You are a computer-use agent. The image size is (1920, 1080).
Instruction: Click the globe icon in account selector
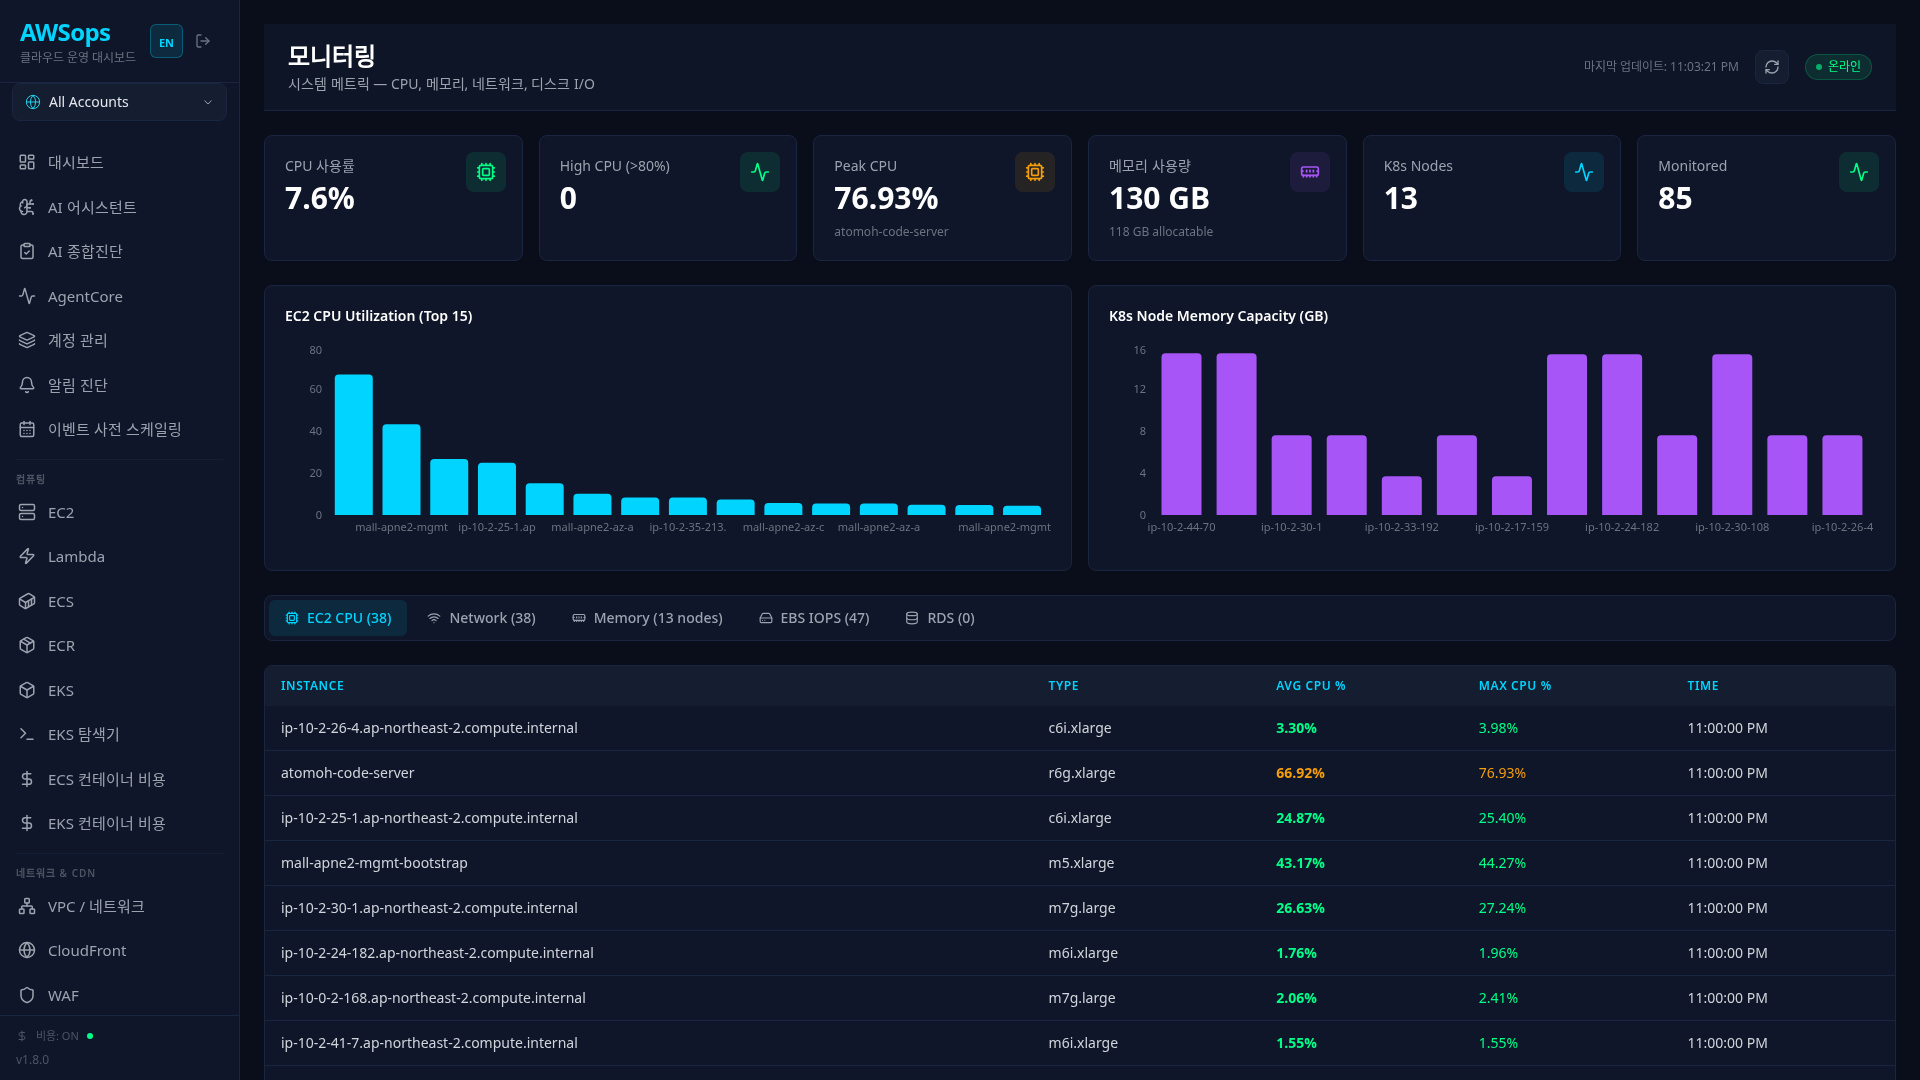pos(33,102)
